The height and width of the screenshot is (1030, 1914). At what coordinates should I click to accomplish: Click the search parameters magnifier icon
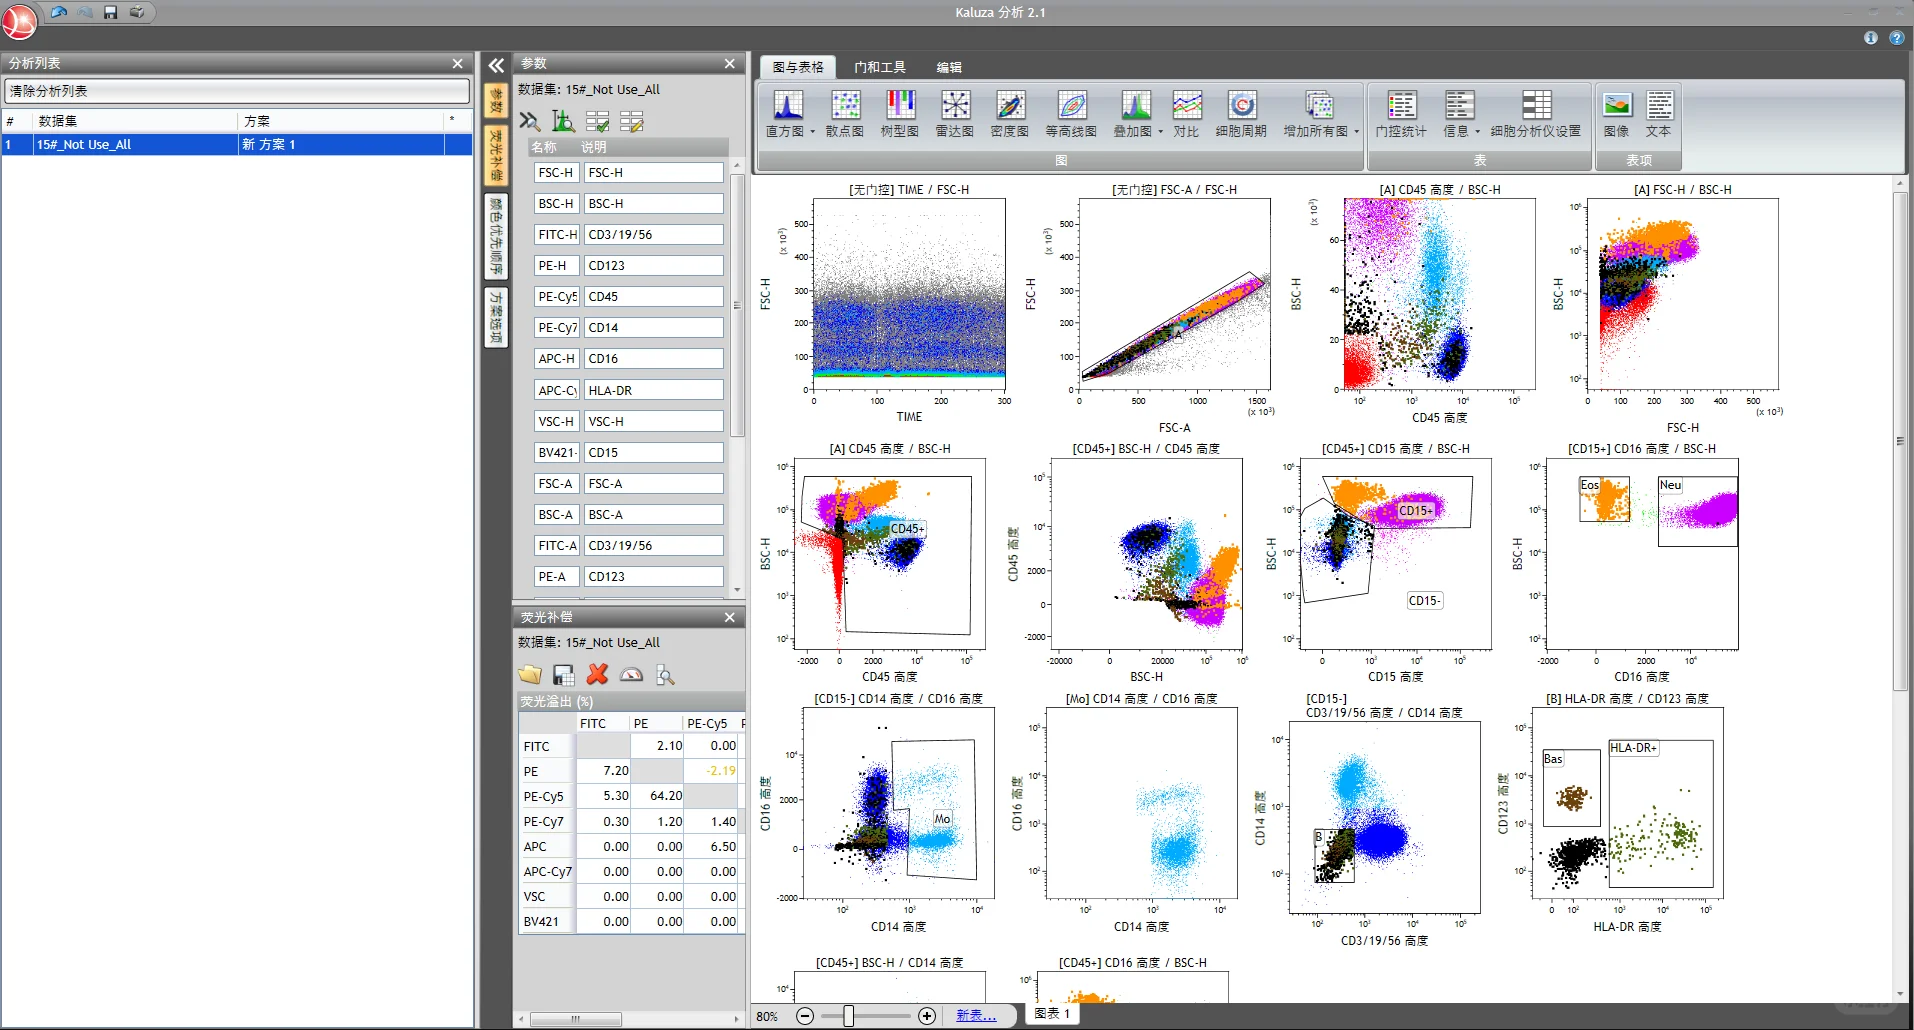[x=530, y=121]
